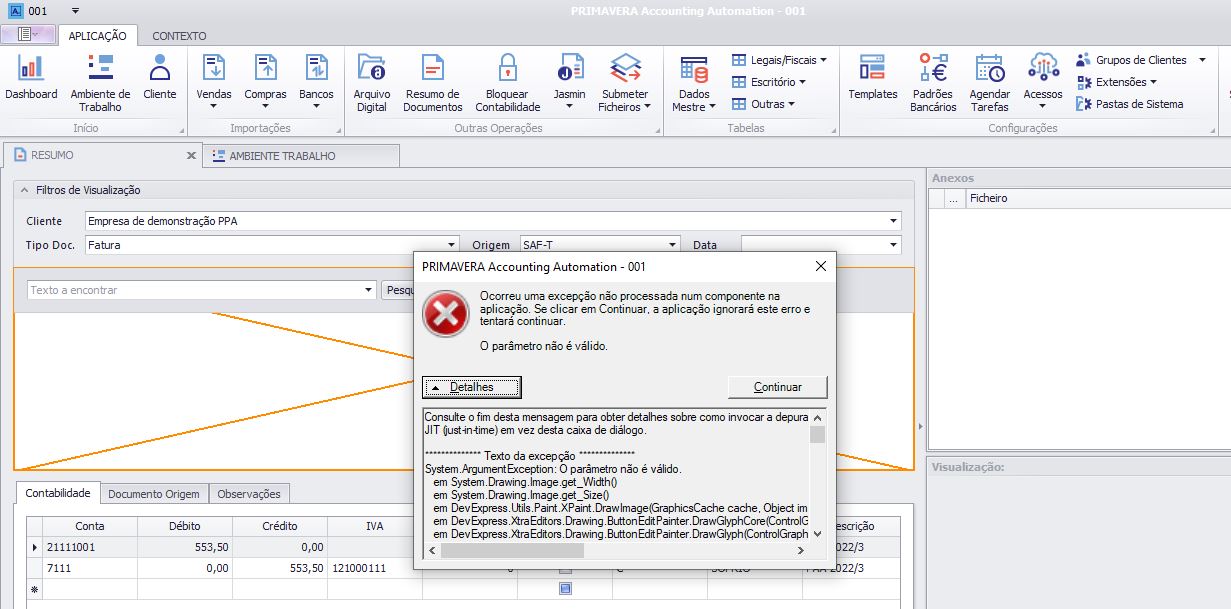Image resolution: width=1231 pixels, height=609 pixels.
Task: Open Padrões Bancários icon
Action: [933, 83]
